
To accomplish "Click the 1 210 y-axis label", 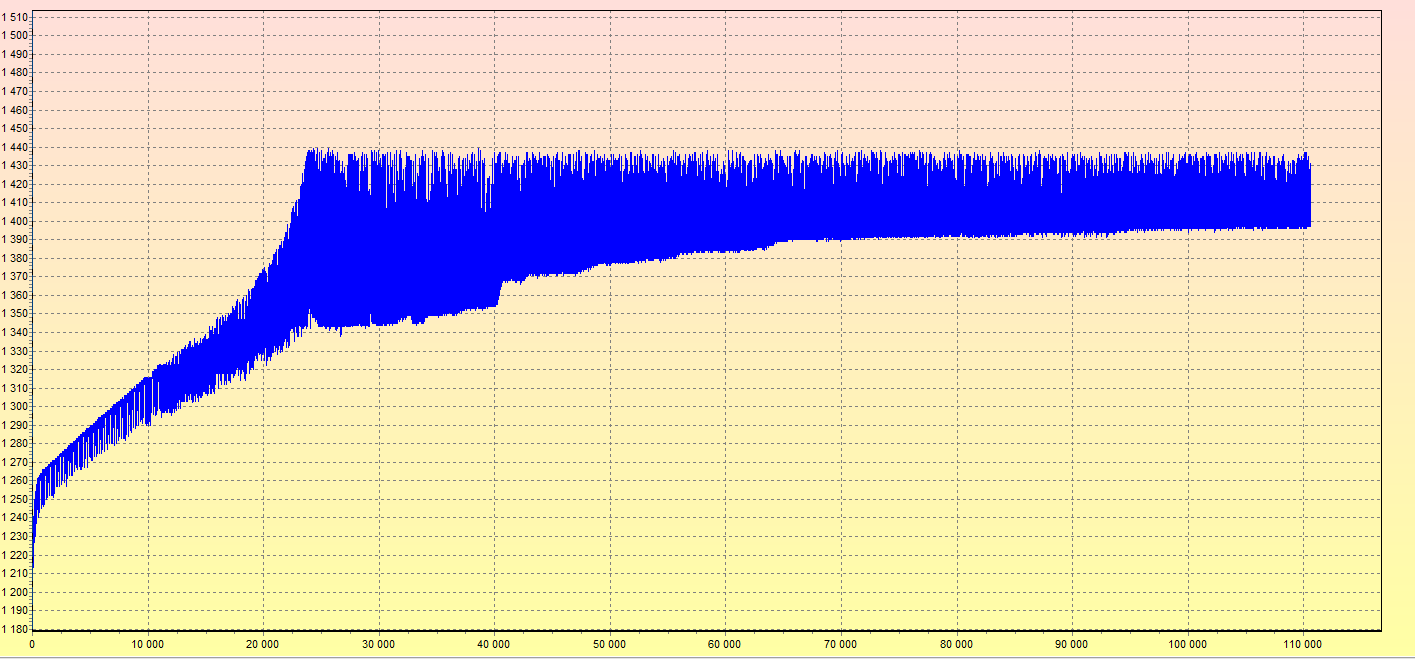I will click(15, 574).
